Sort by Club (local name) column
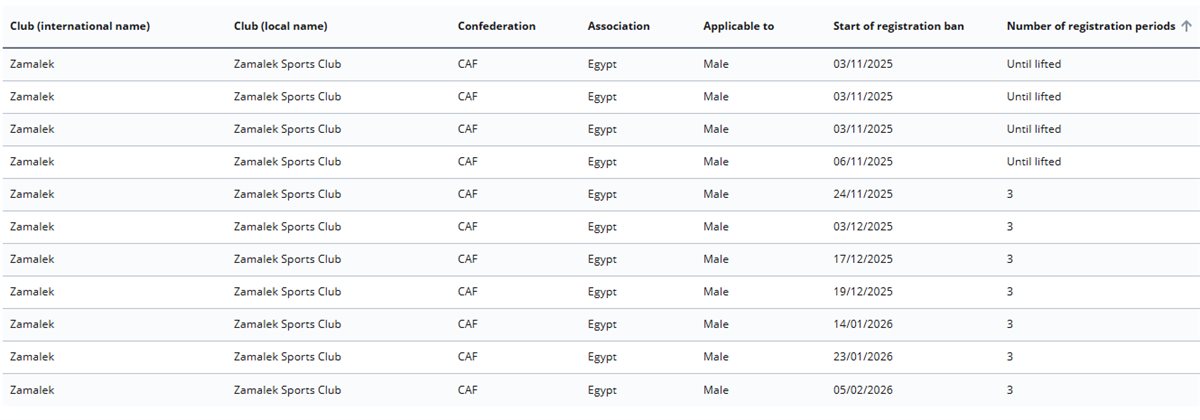1200x420 pixels. click(x=280, y=26)
